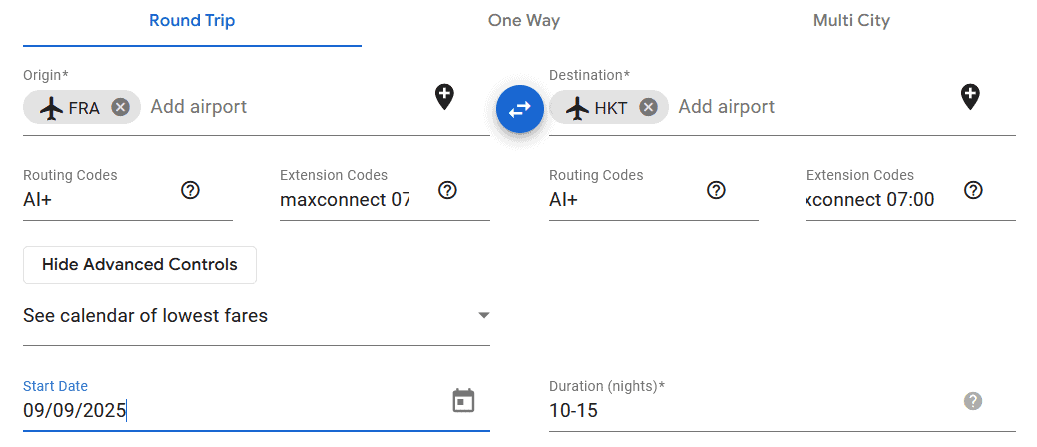This screenshot has height=447, width=1037.
Task: Expand the calendar of lowest fares dropdown
Action: tap(483, 316)
